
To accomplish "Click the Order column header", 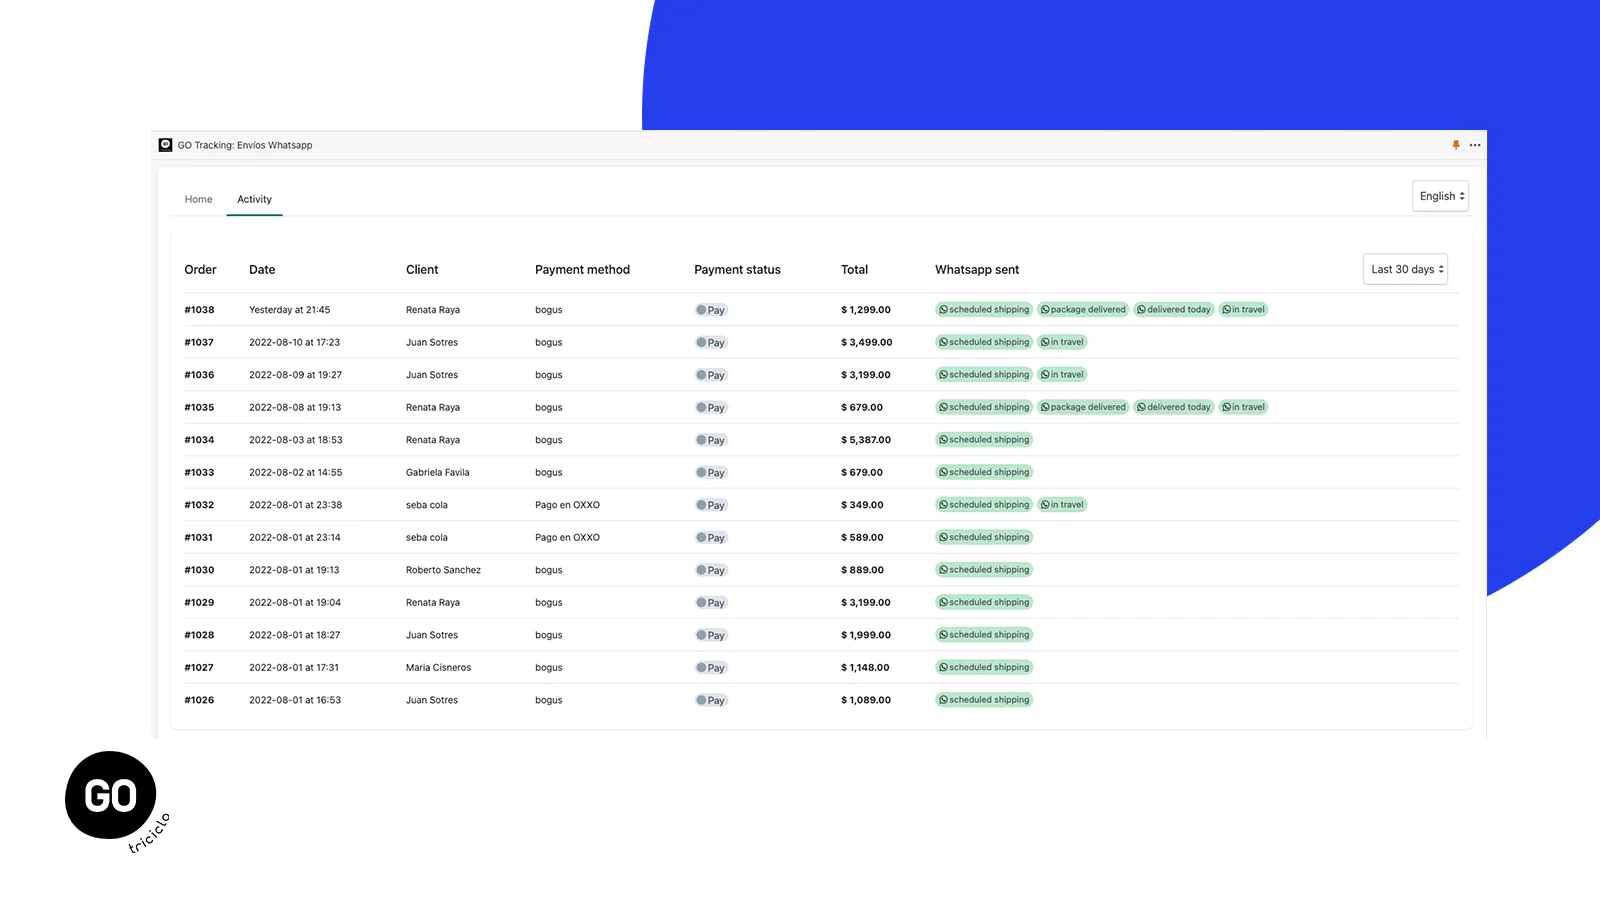I will coord(200,270).
